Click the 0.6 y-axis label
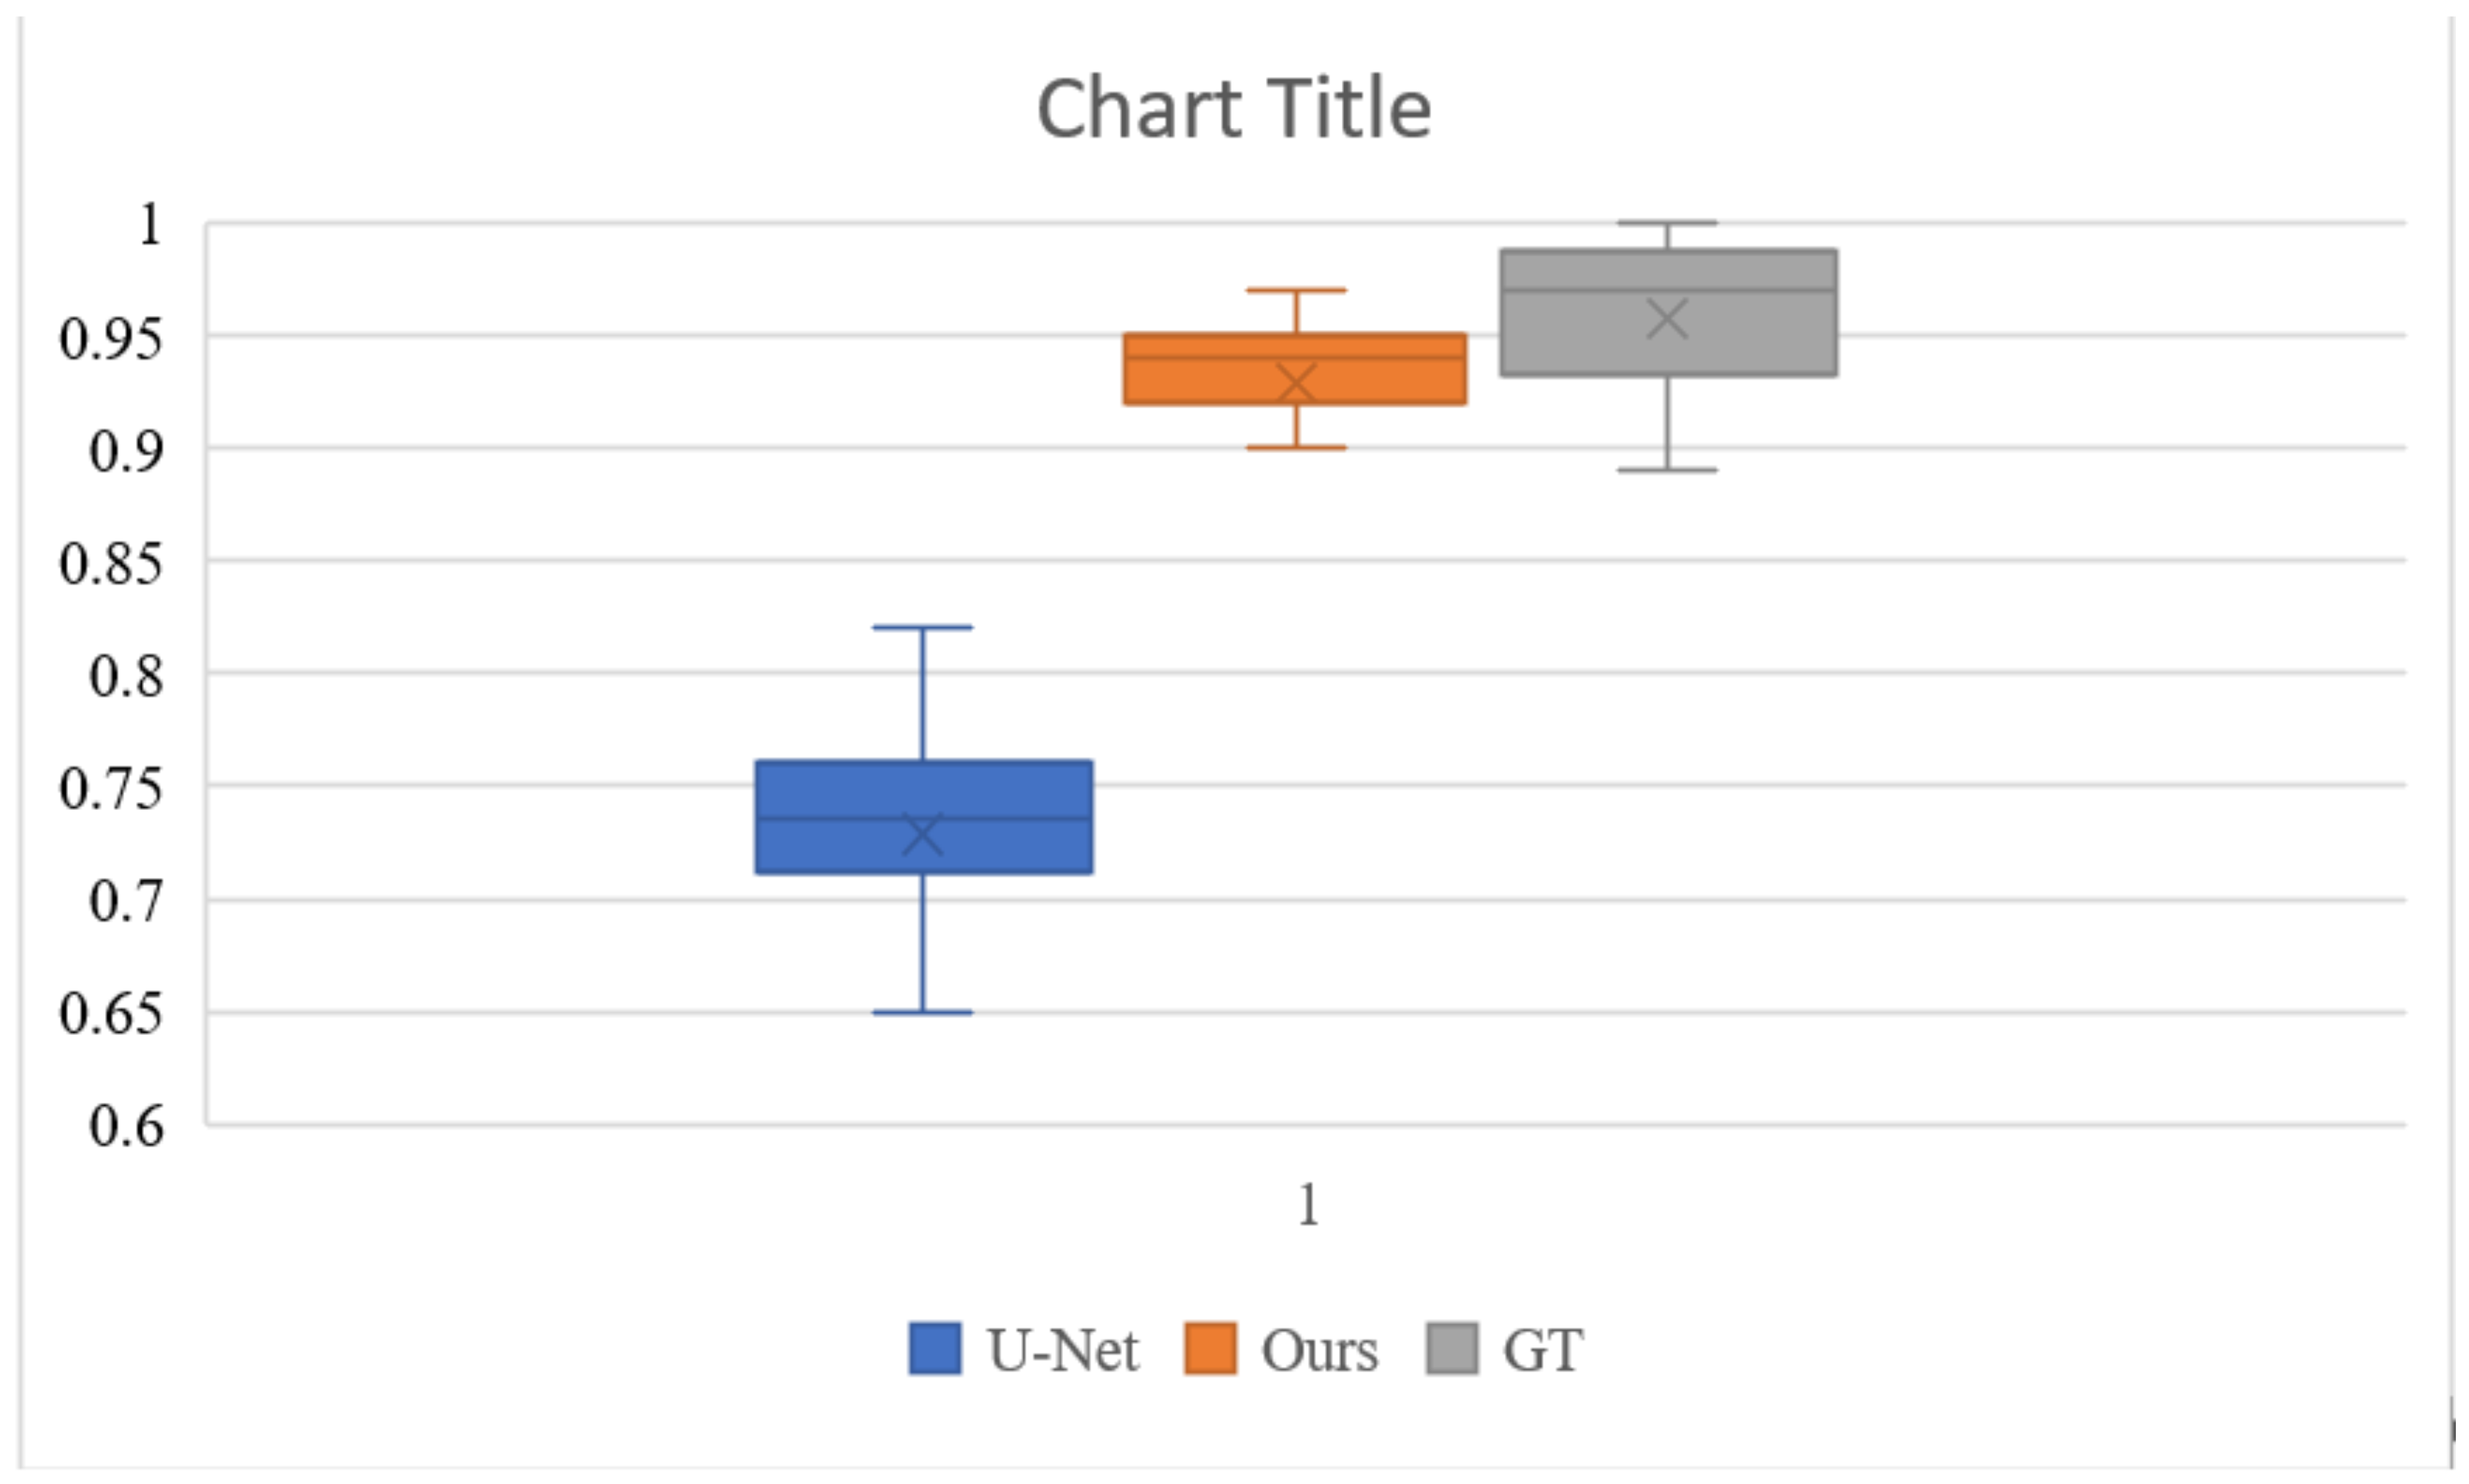This screenshot has width=2469, height=1484. pos(126,1126)
